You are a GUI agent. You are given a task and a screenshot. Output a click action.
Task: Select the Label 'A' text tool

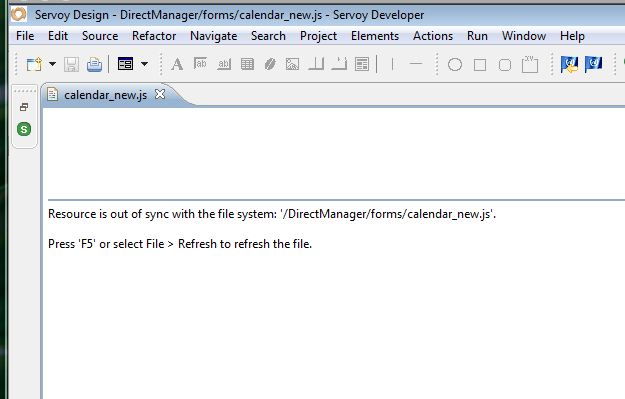pyautogui.click(x=177, y=64)
